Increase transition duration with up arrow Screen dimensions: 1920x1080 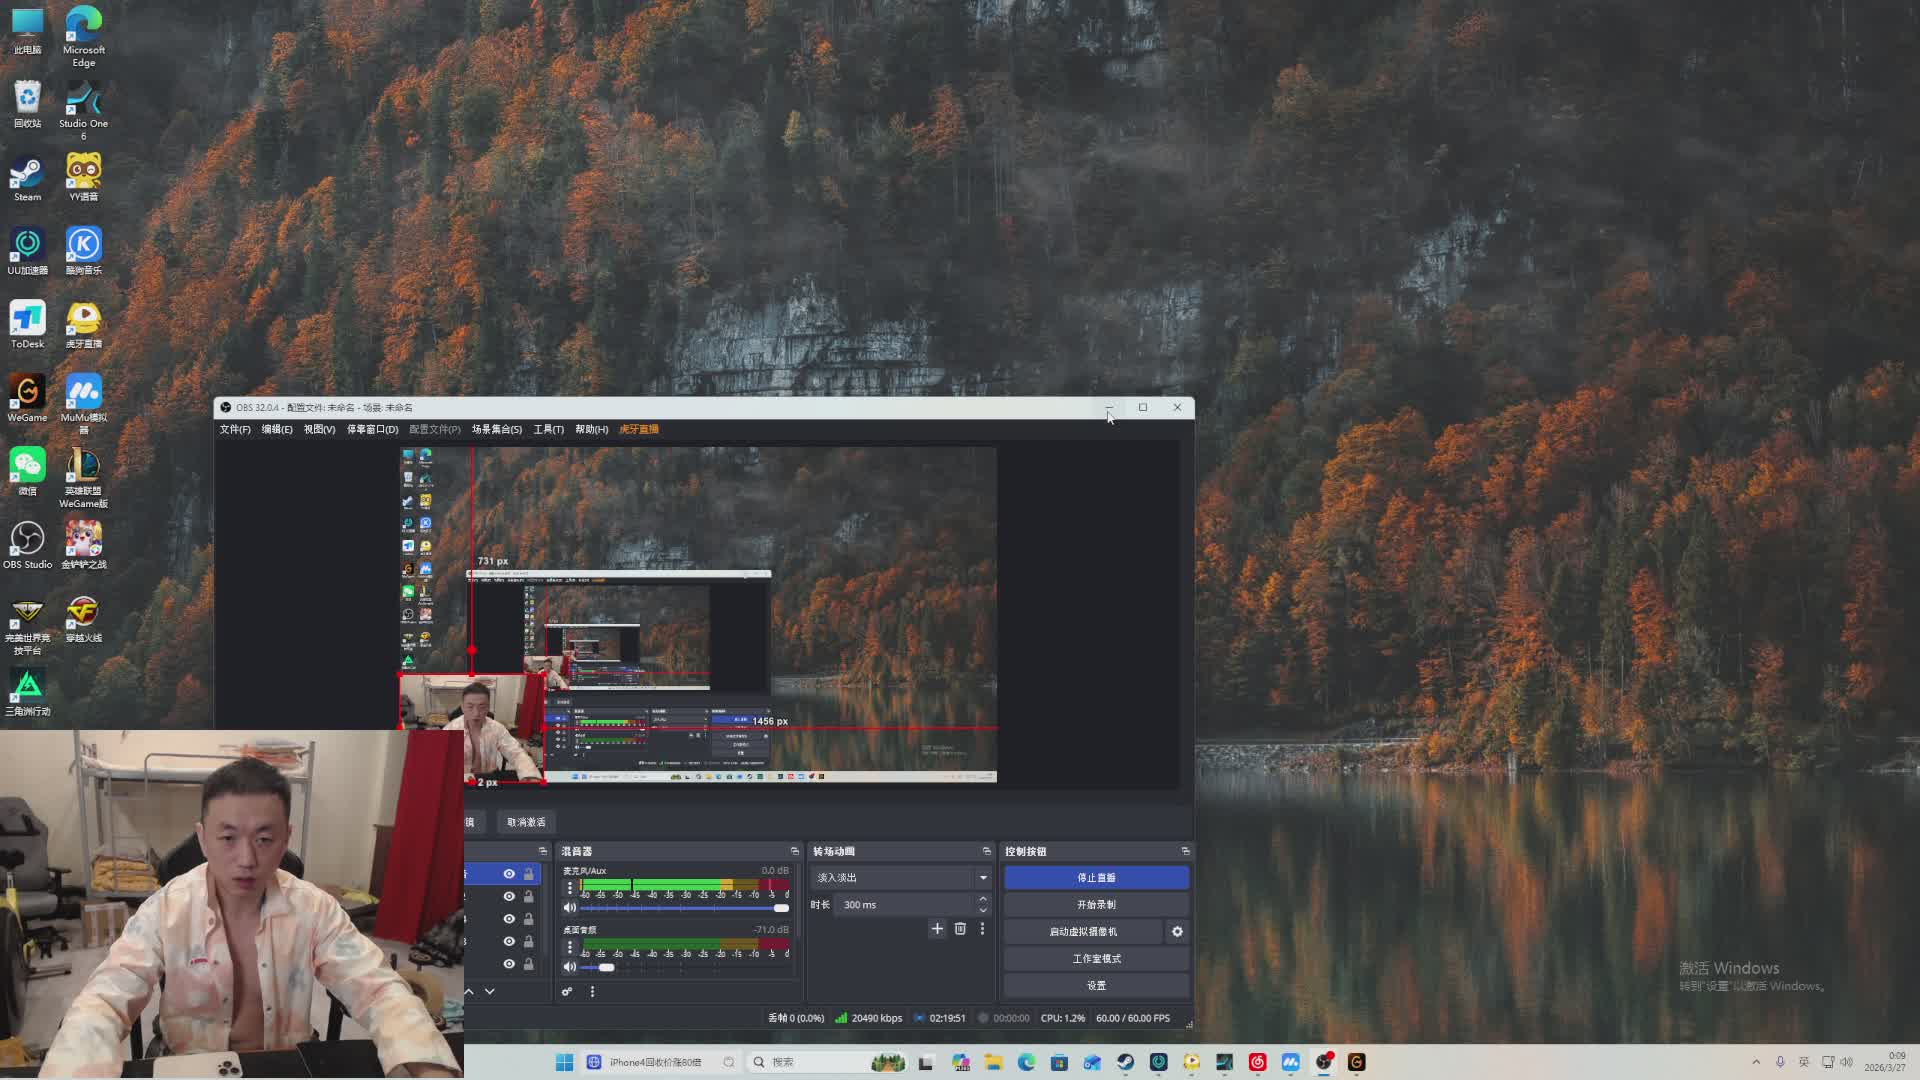point(983,899)
